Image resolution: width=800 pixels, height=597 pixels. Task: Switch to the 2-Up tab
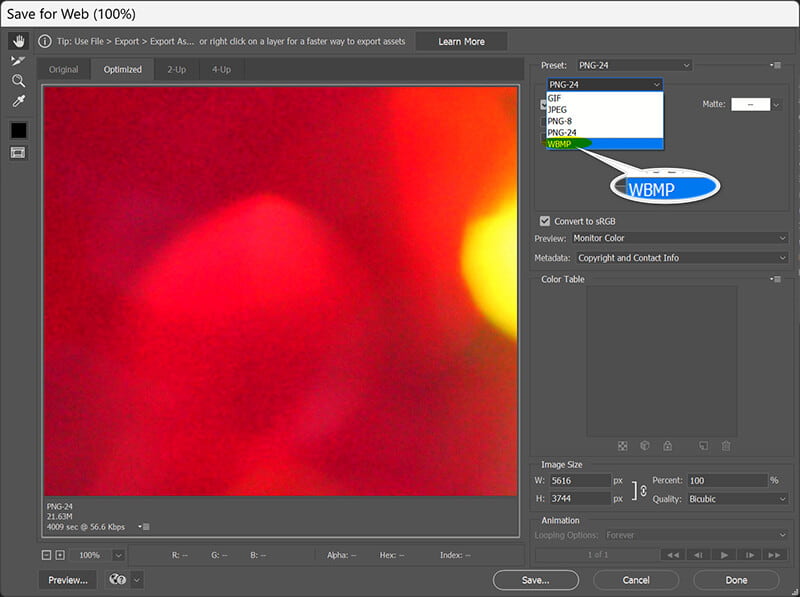point(175,69)
